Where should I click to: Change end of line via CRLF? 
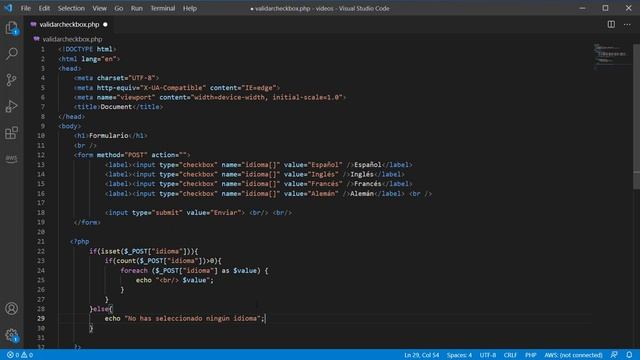(x=510, y=355)
